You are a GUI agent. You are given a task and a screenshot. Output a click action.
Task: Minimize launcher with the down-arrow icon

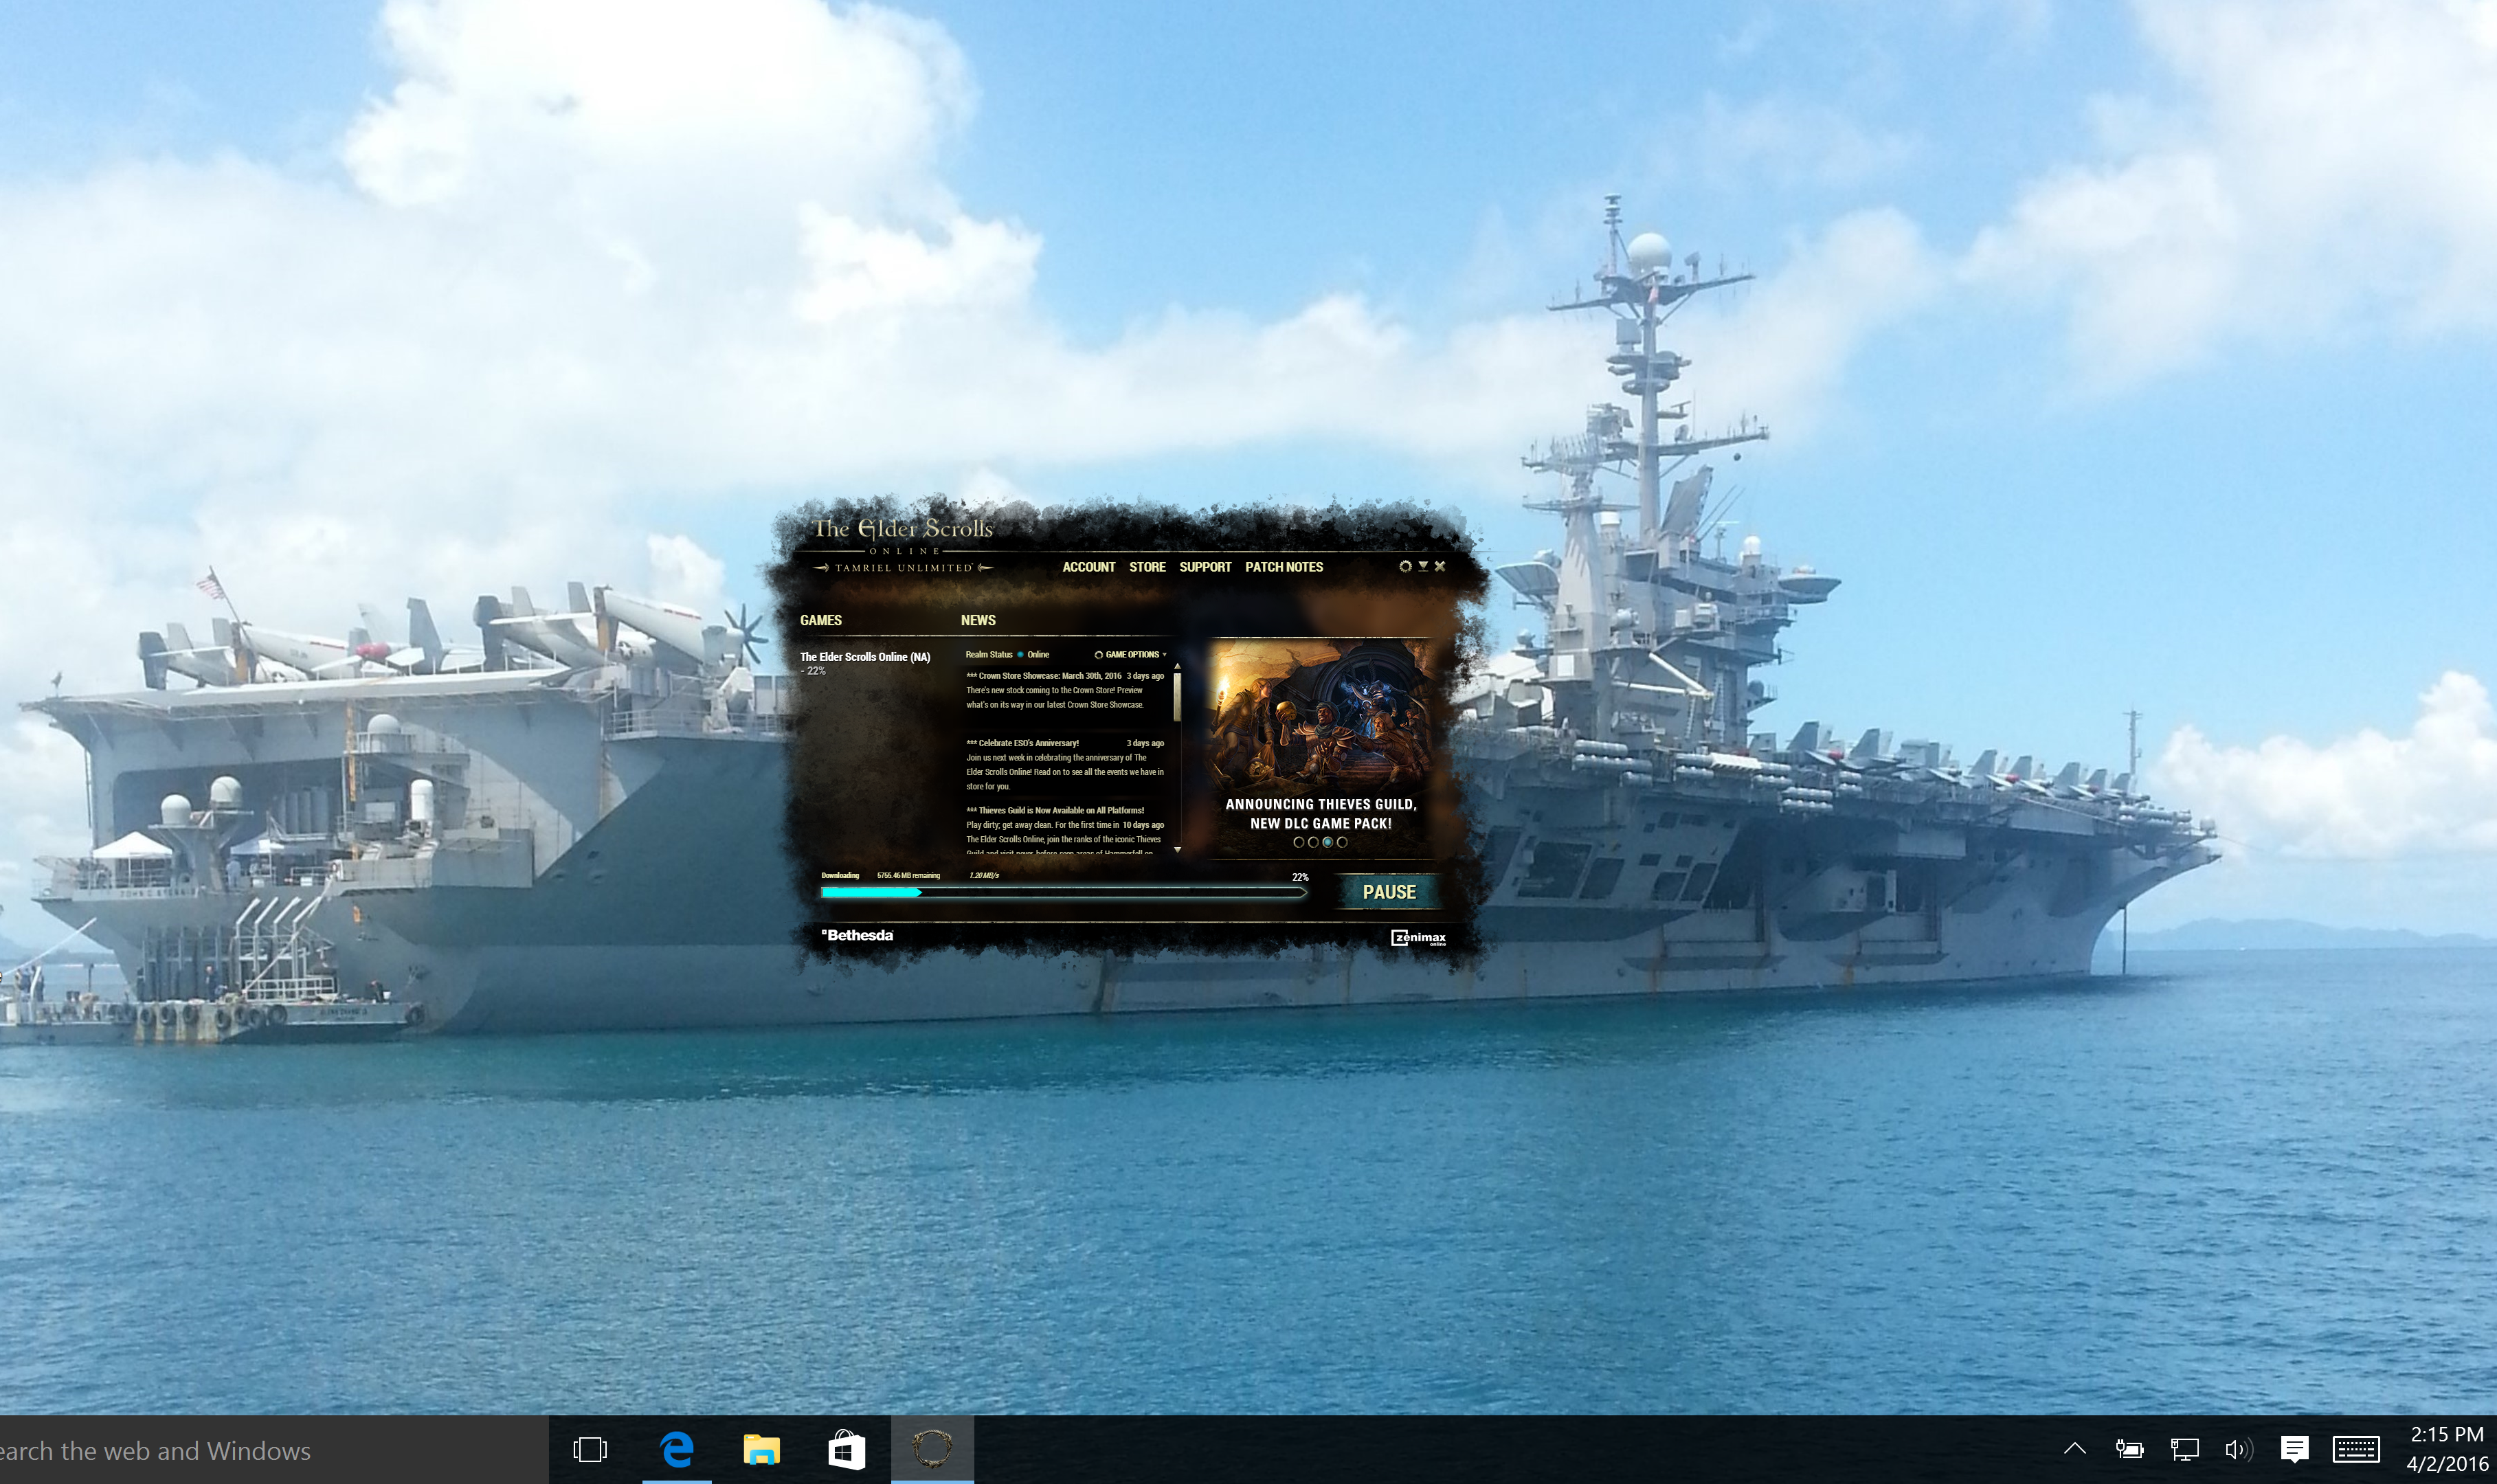(x=1422, y=566)
